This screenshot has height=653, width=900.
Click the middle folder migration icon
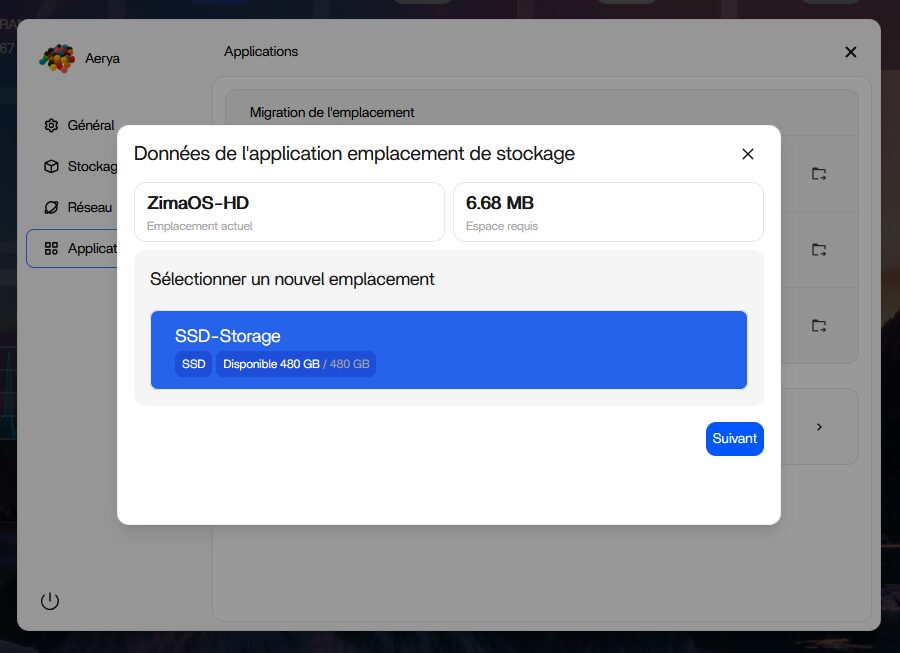(x=819, y=249)
